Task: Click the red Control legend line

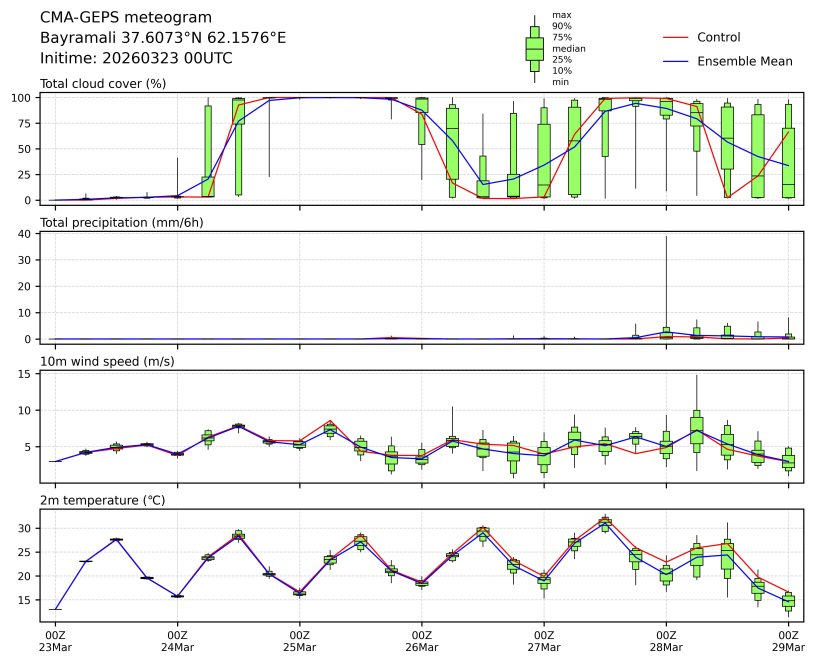Action: pyautogui.click(x=676, y=38)
